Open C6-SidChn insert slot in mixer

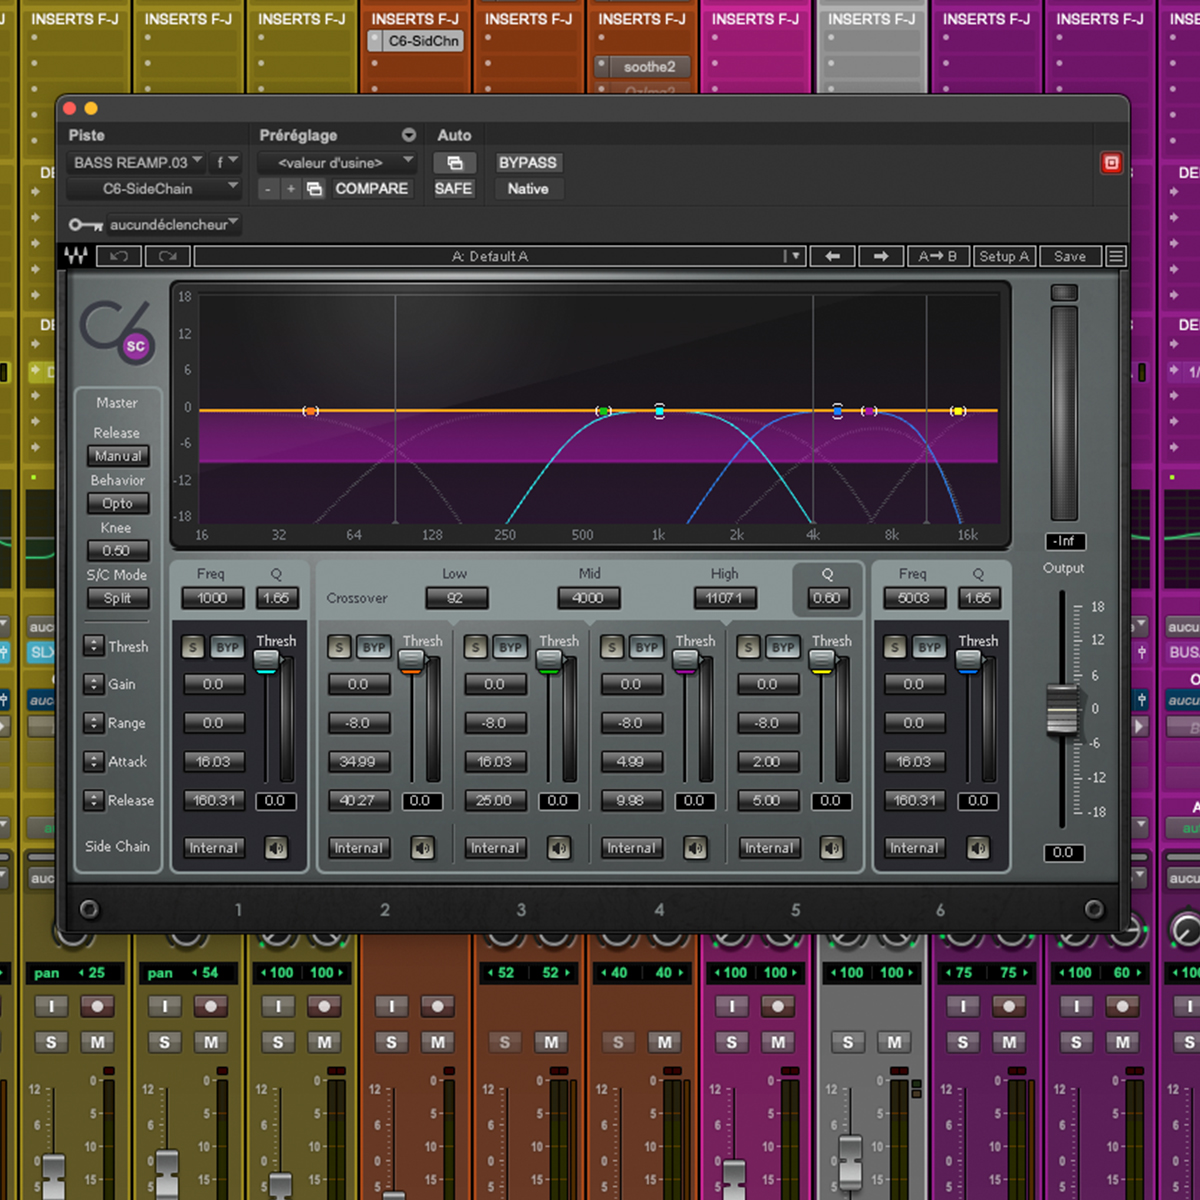click(x=416, y=41)
